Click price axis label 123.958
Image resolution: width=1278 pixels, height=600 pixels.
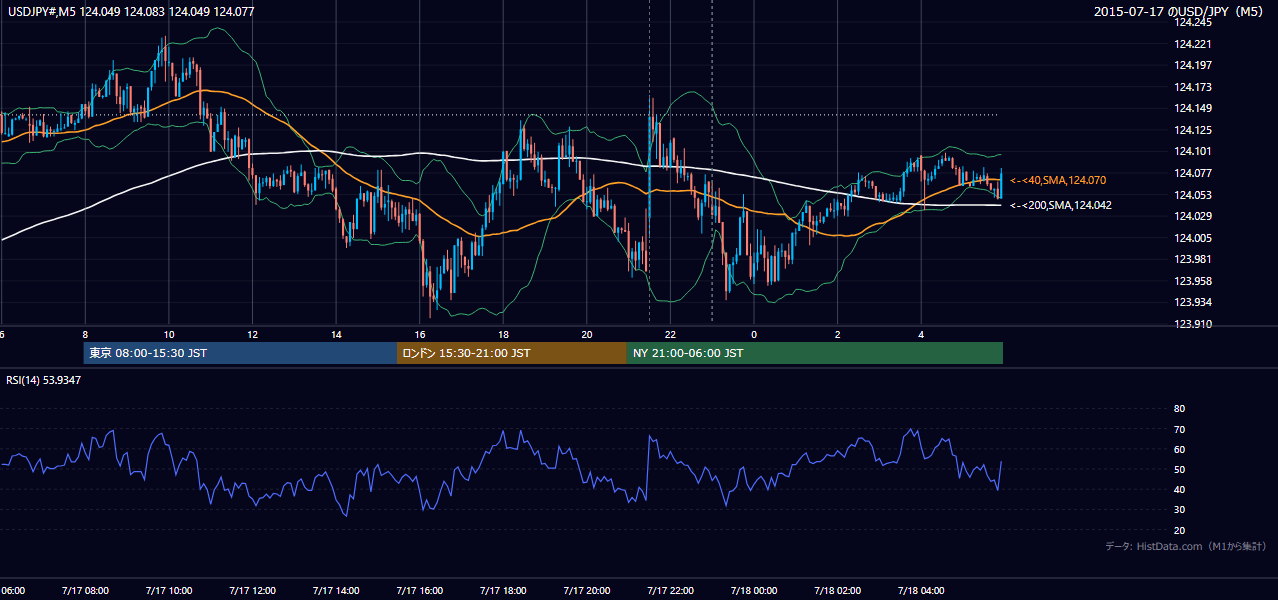(1192, 281)
